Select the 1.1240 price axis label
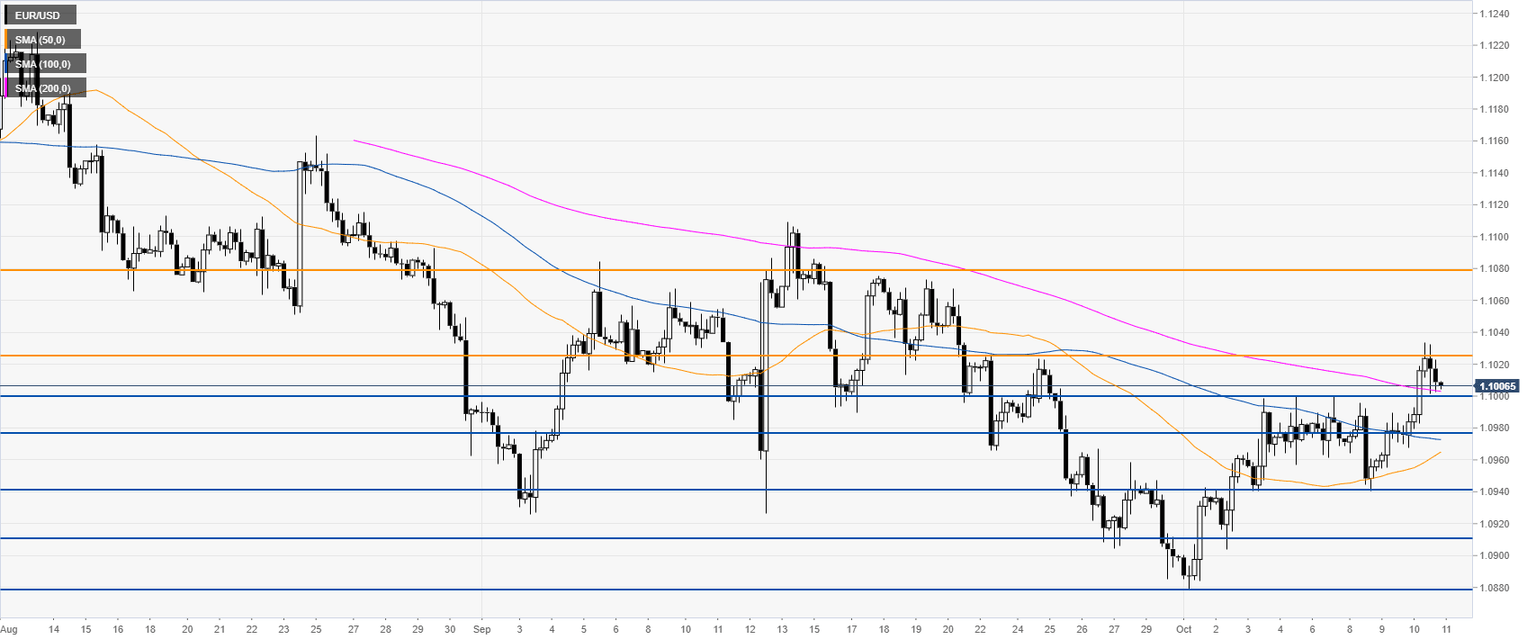Viewport: 1536px width, 641px height. [1497, 13]
